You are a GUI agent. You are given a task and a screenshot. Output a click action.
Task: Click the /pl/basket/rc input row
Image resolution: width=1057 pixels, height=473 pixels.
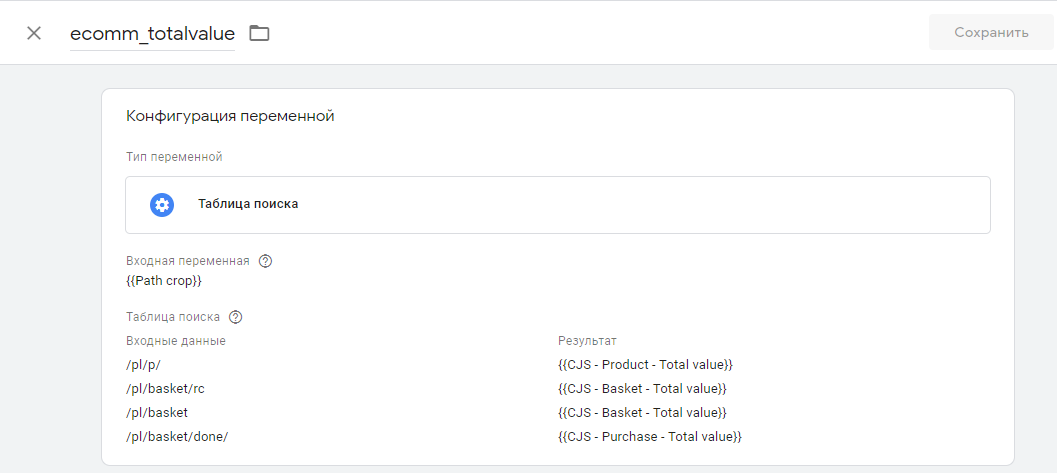[x=170, y=389]
